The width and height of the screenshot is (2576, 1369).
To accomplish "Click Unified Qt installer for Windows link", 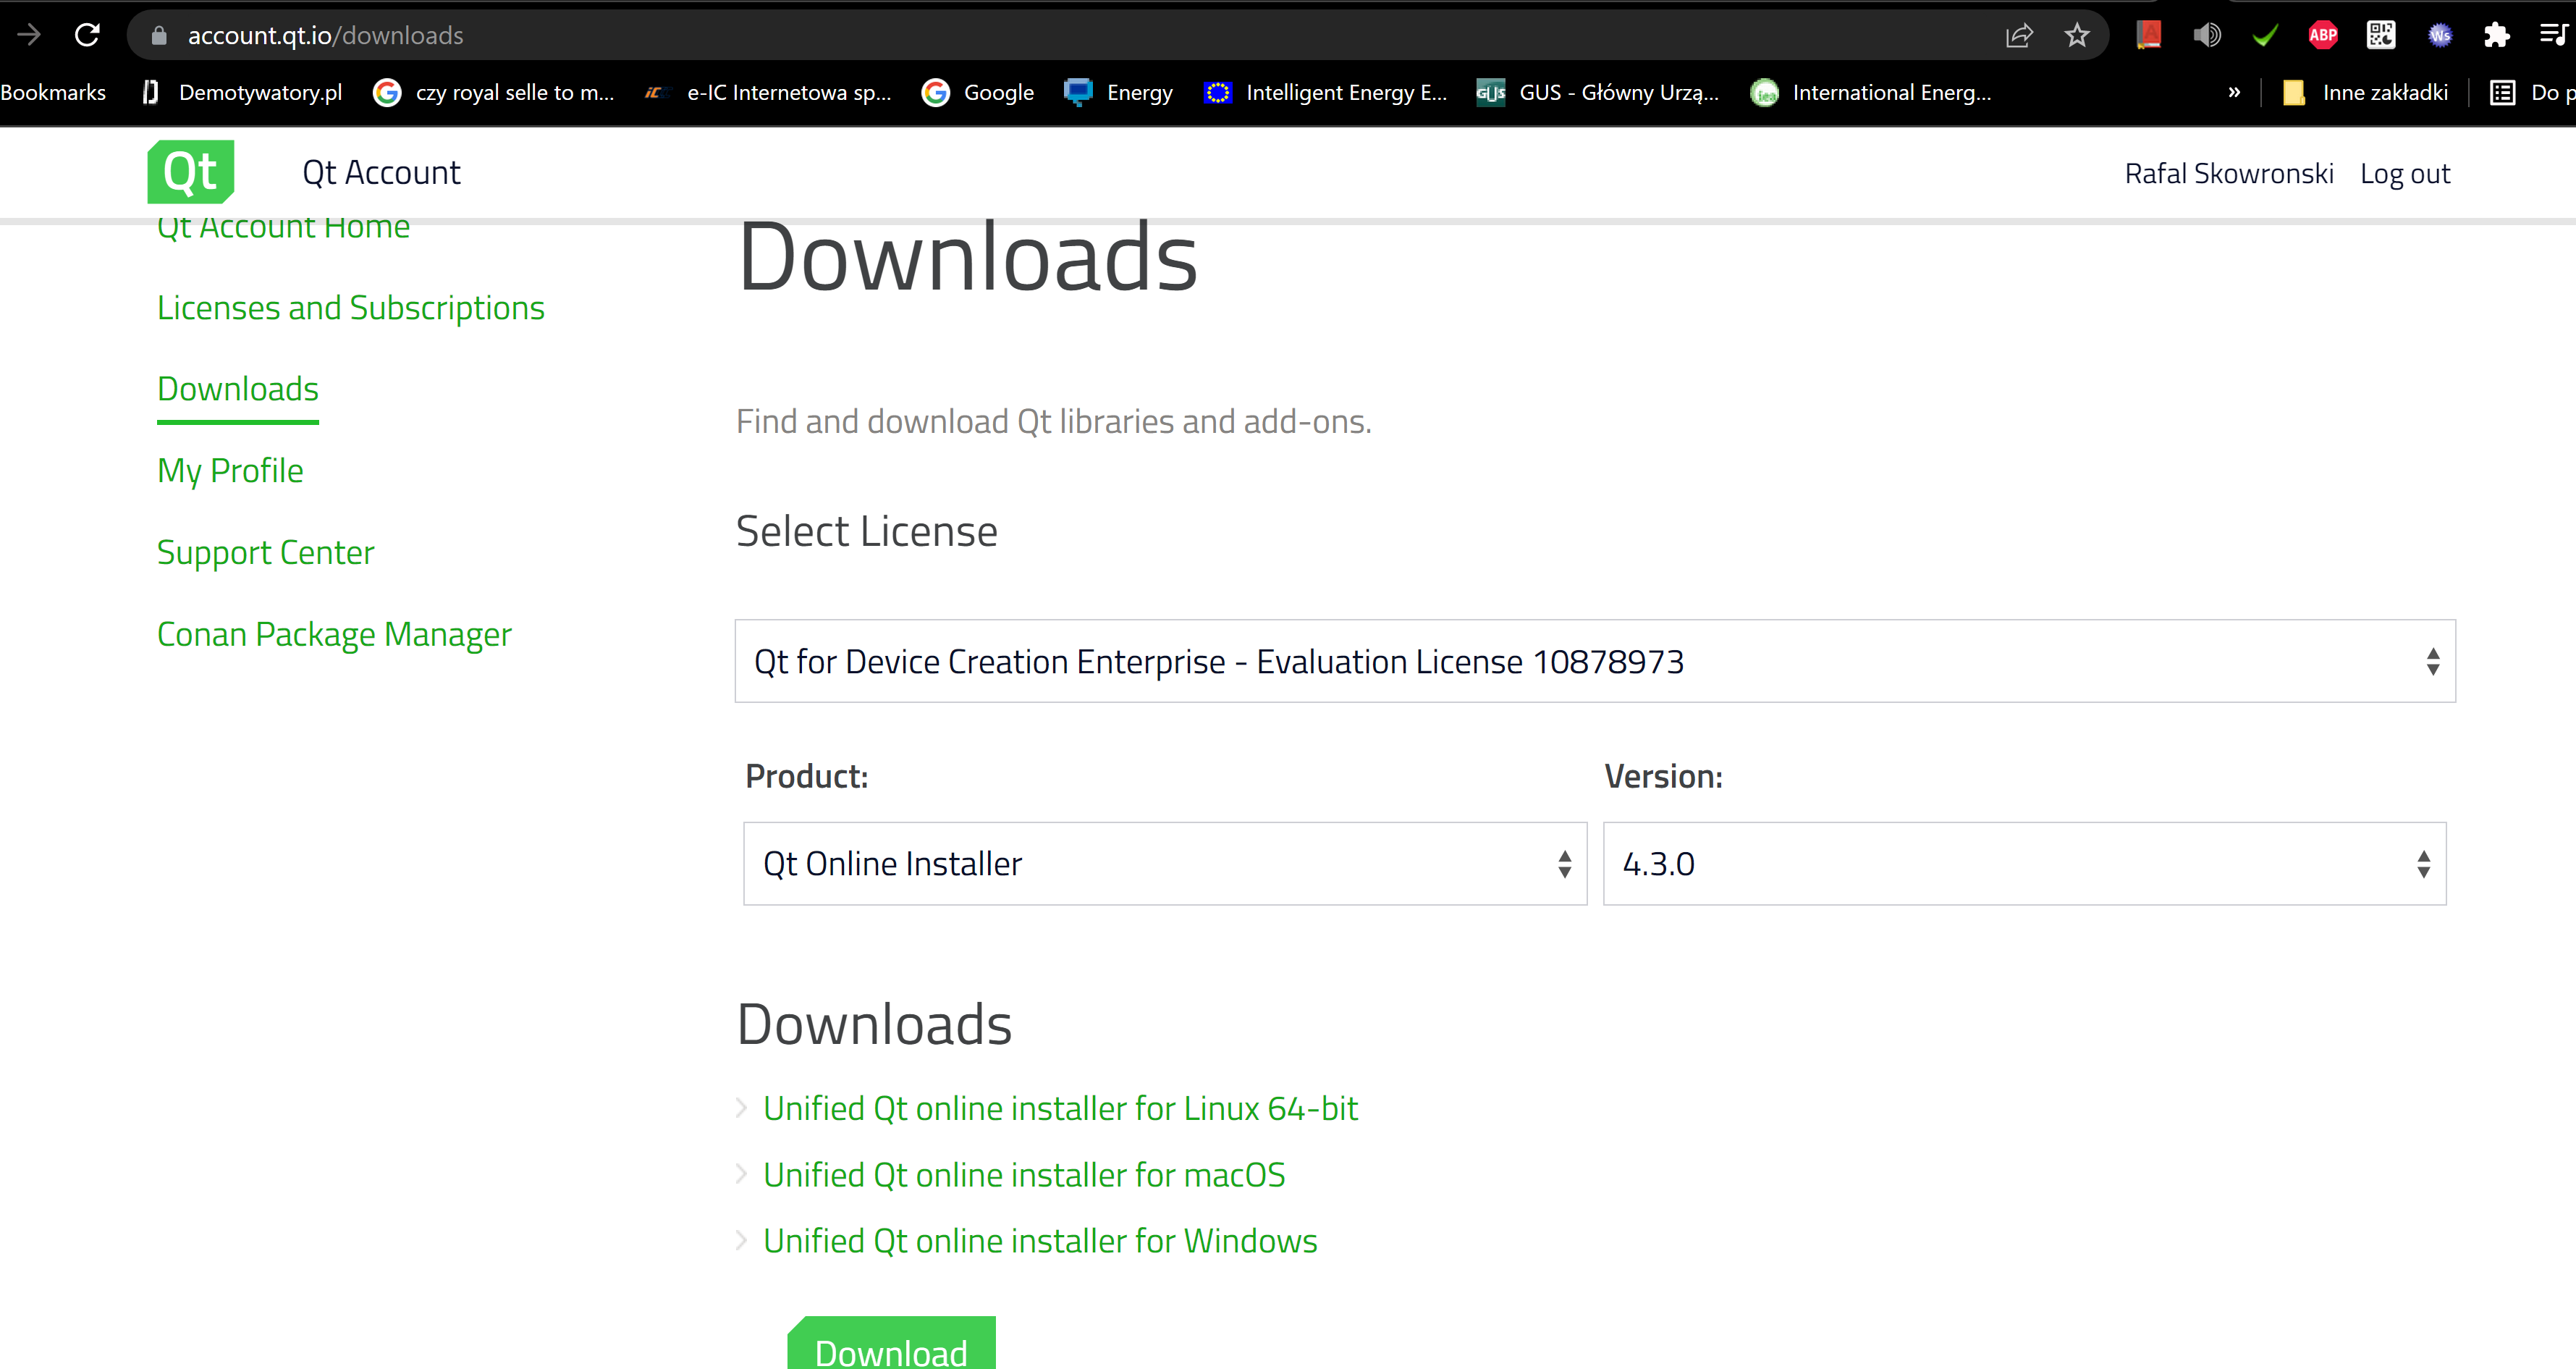I will pyautogui.click(x=1039, y=1241).
